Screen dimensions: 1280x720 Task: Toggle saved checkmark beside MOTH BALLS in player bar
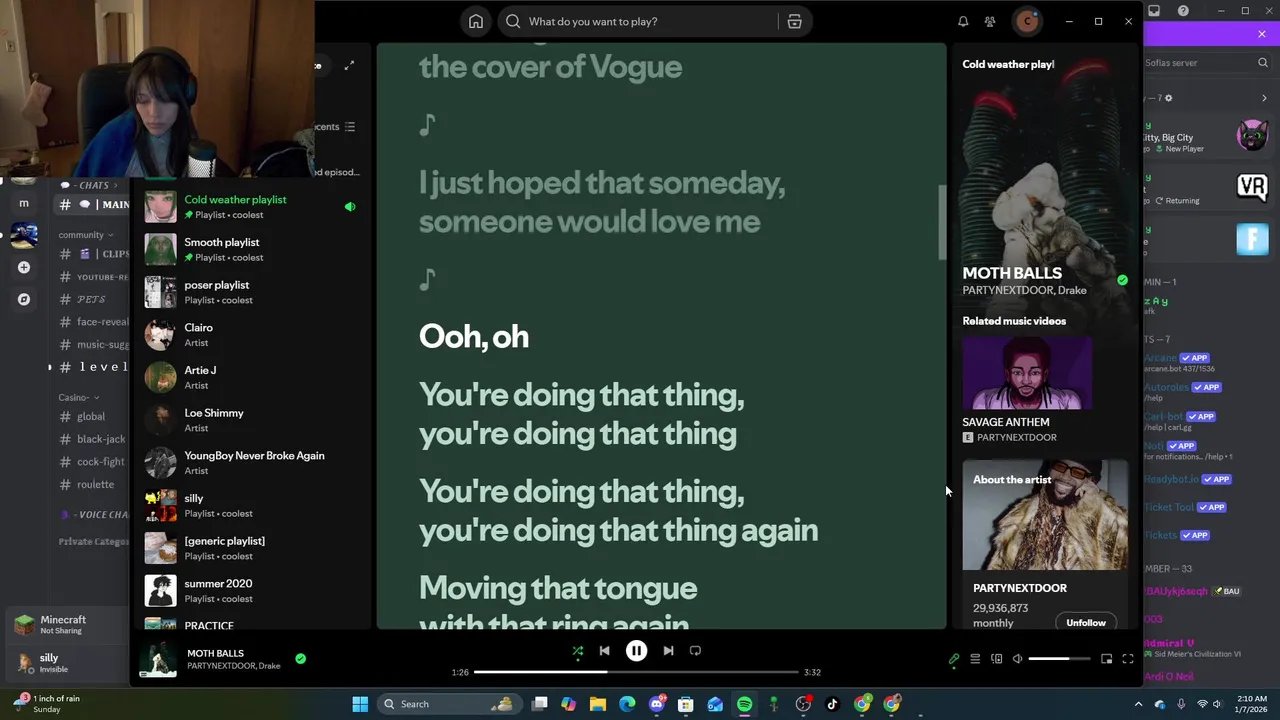300,658
